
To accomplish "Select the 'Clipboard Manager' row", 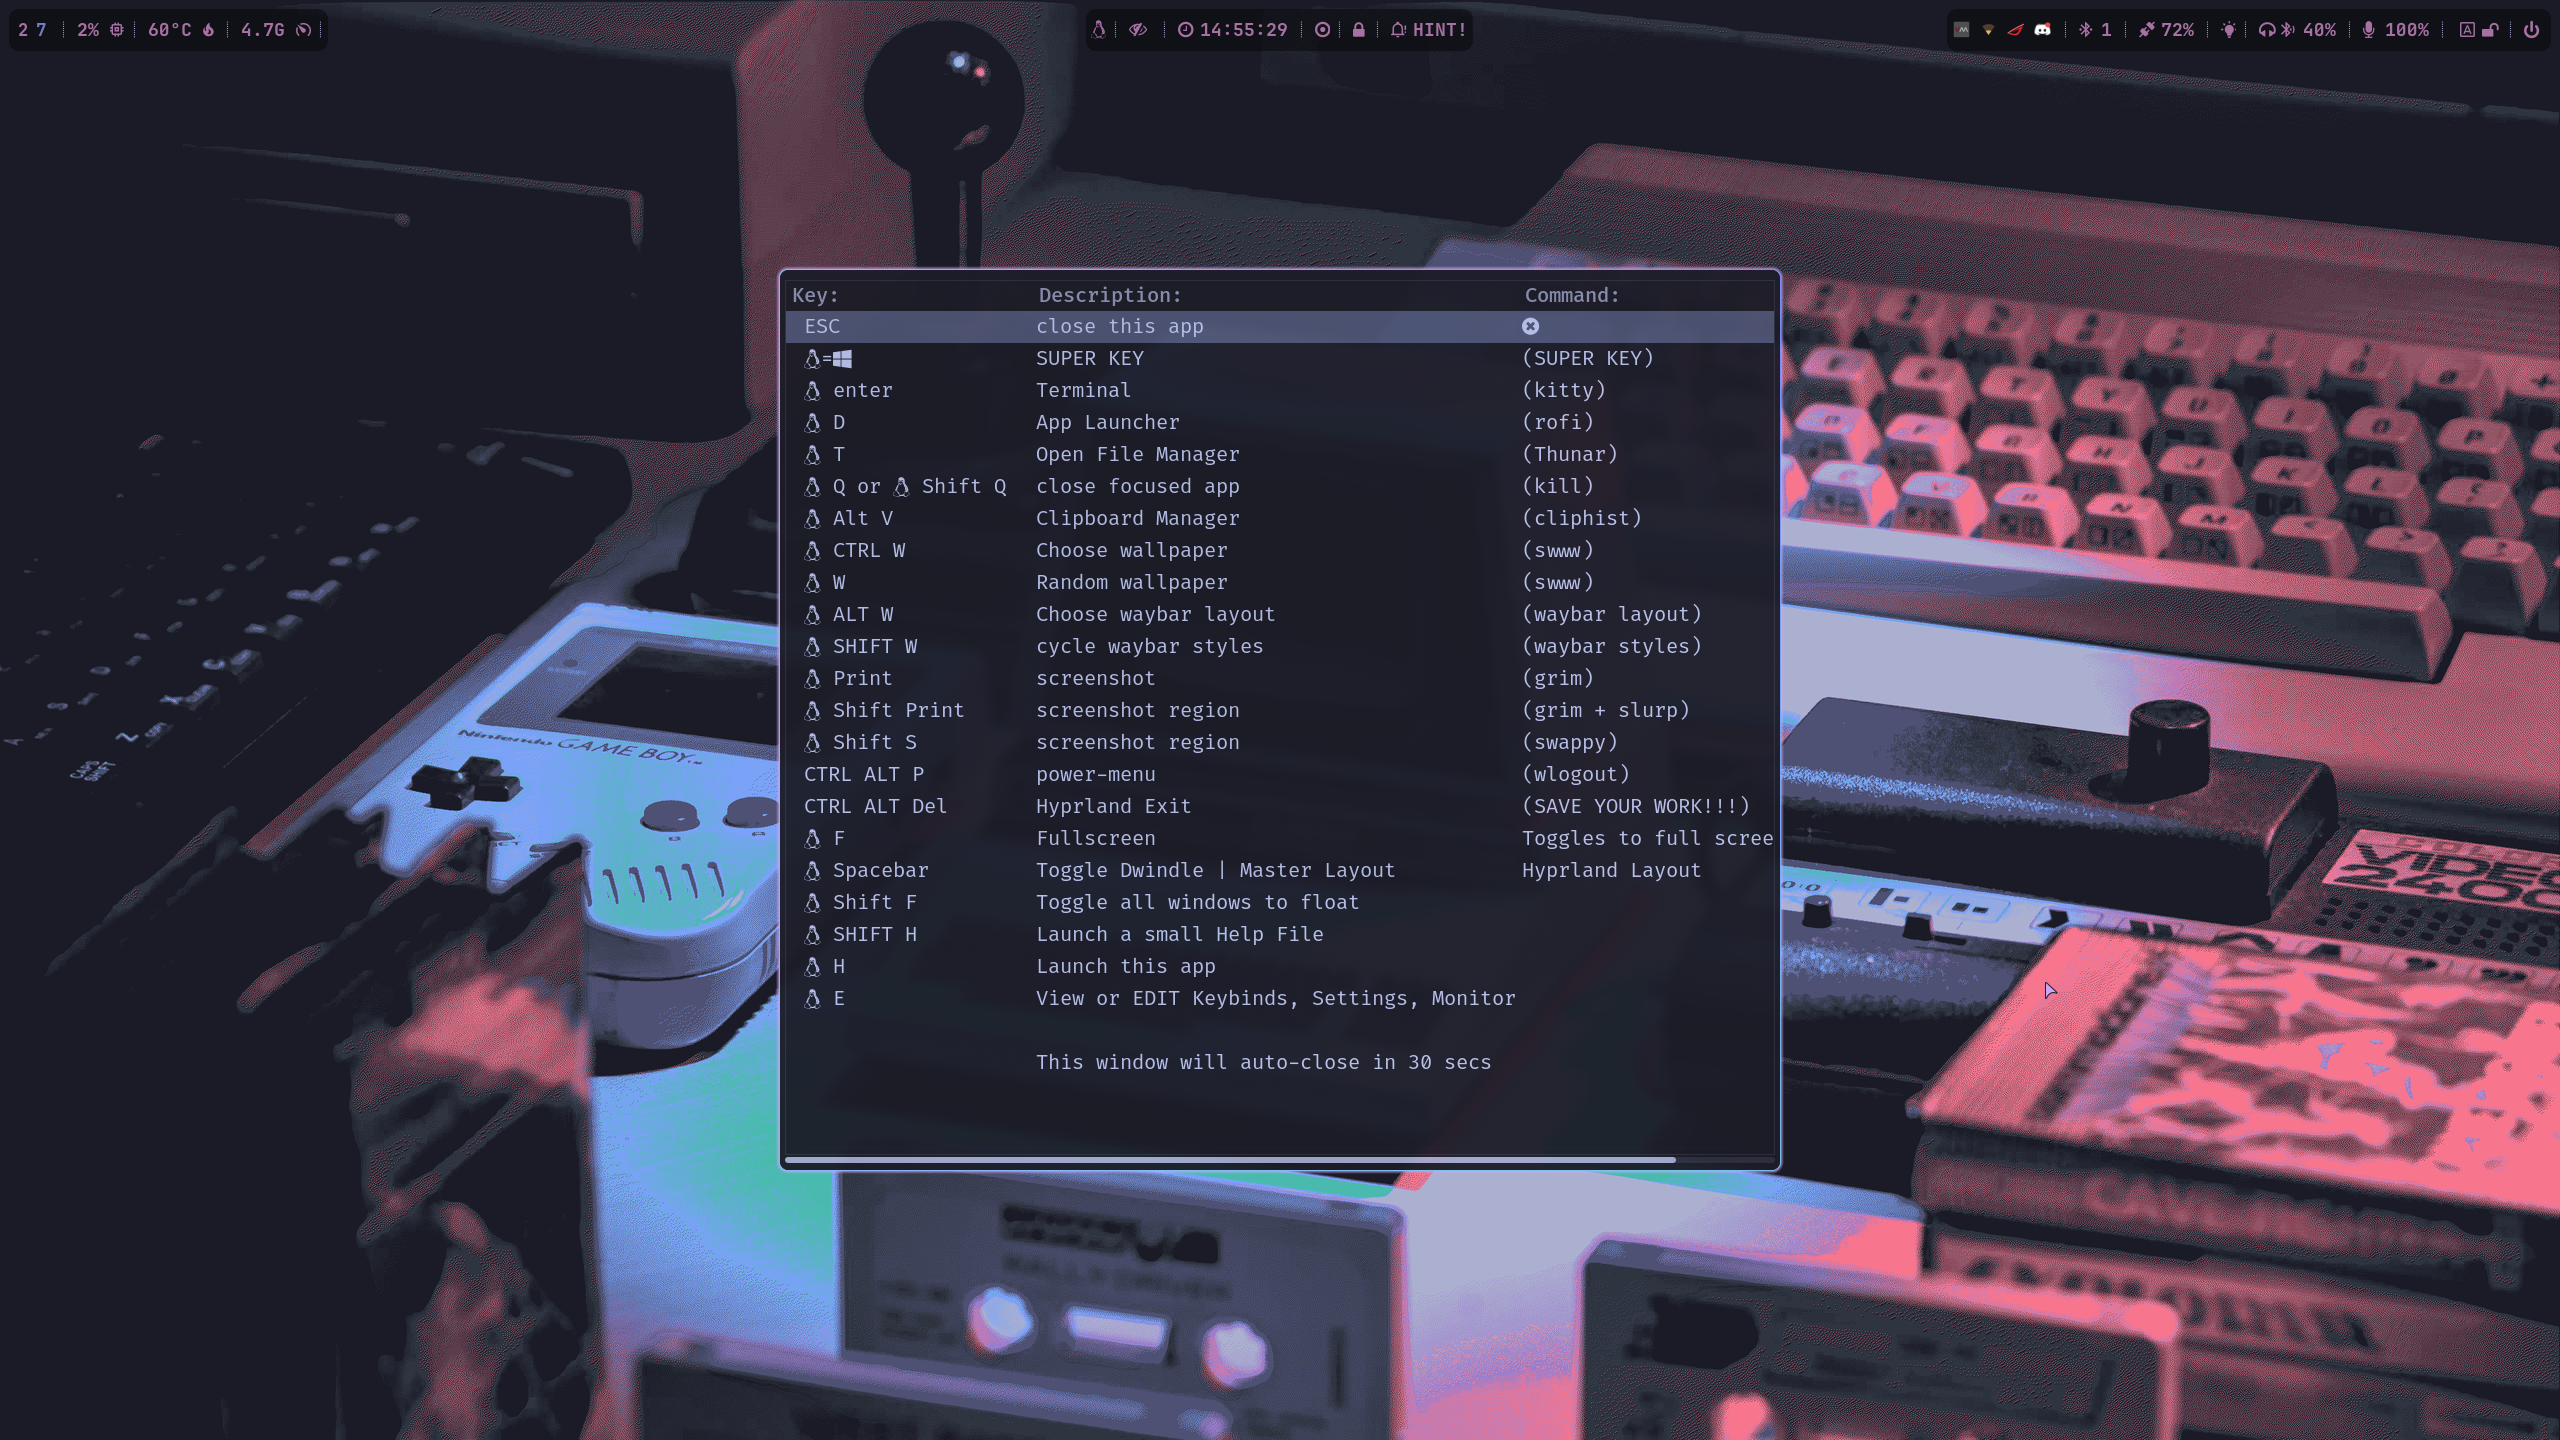I will coord(1137,518).
